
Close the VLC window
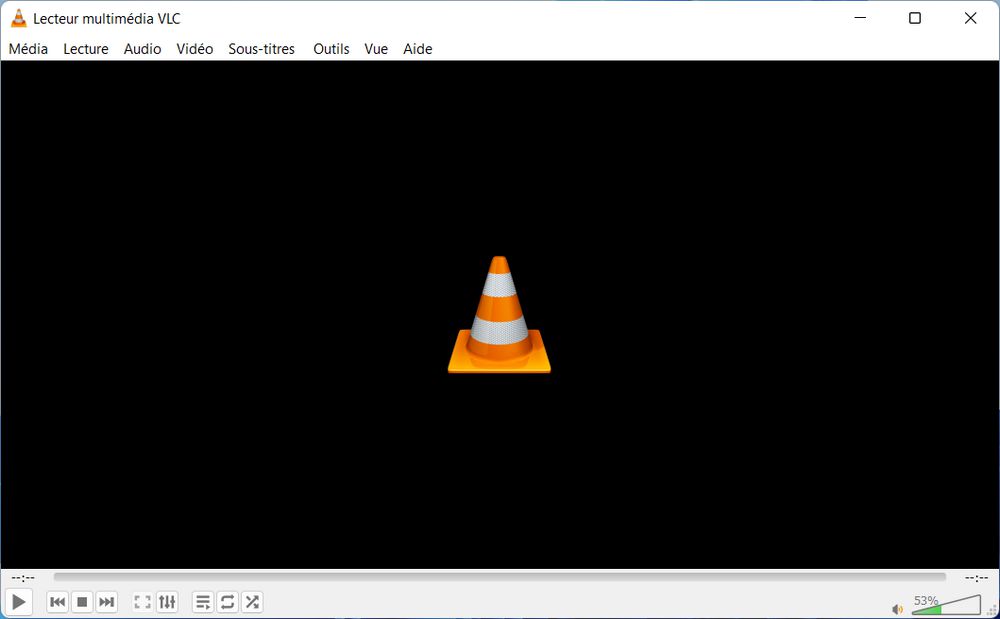(x=970, y=18)
